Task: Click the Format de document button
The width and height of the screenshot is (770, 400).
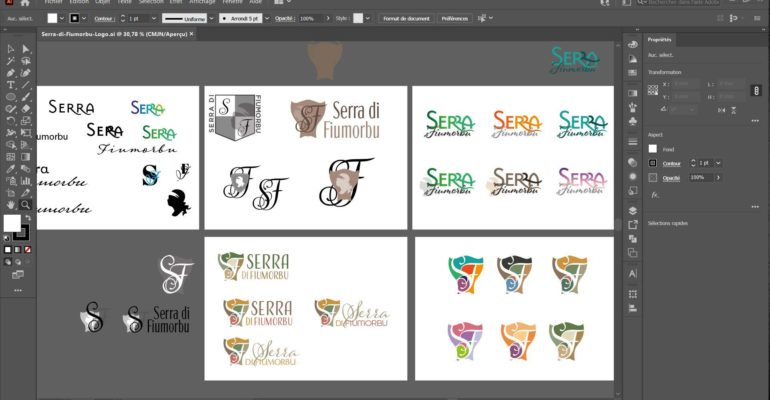Action: pyautogui.click(x=407, y=19)
